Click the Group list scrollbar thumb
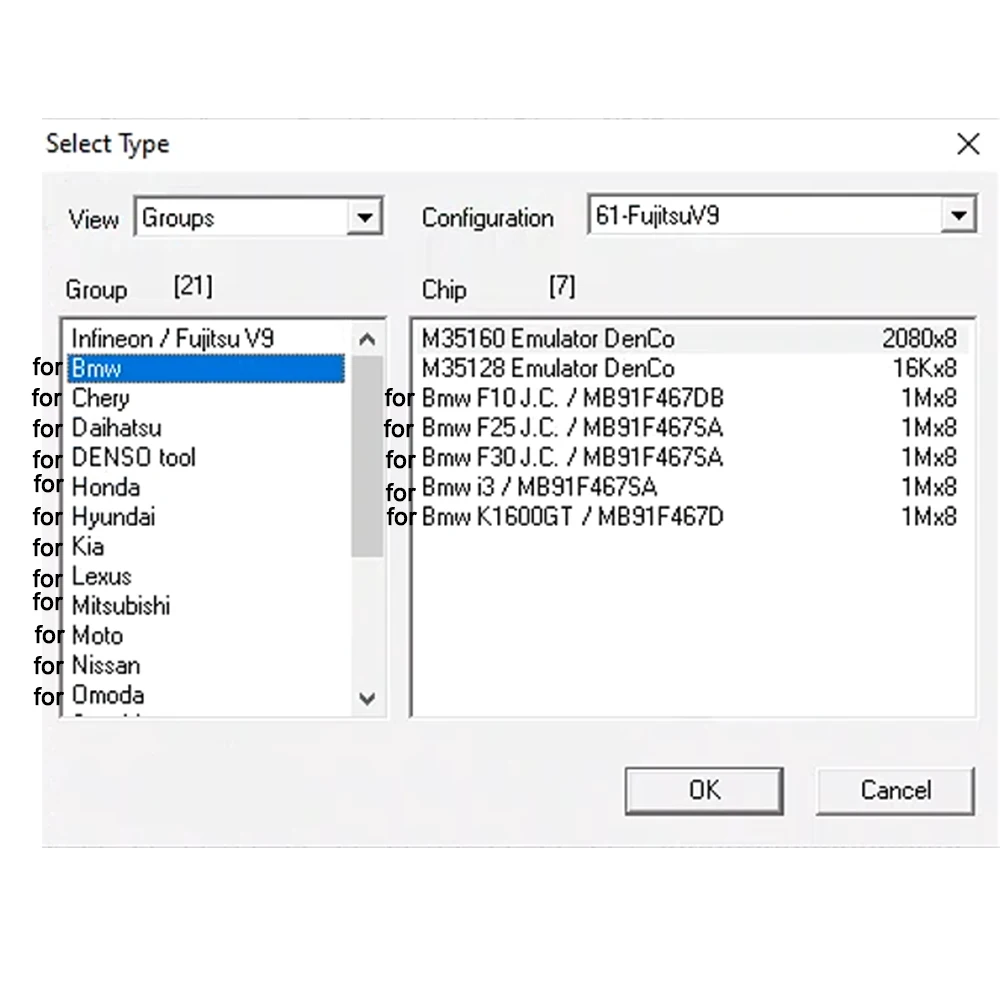Viewport: 1000px width, 1000px height. pos(367,455)
